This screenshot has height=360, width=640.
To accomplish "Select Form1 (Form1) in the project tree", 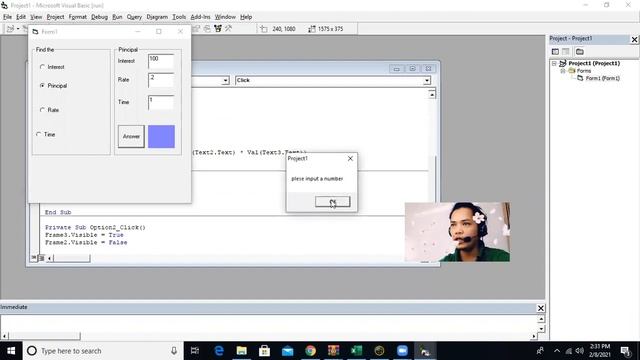I will [x=602, y=78].
